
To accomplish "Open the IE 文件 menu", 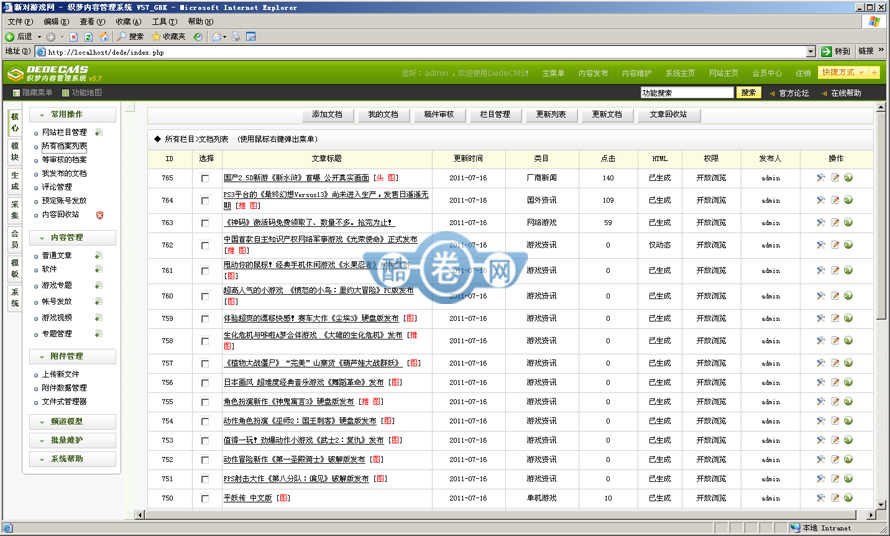I will point(20,22).
